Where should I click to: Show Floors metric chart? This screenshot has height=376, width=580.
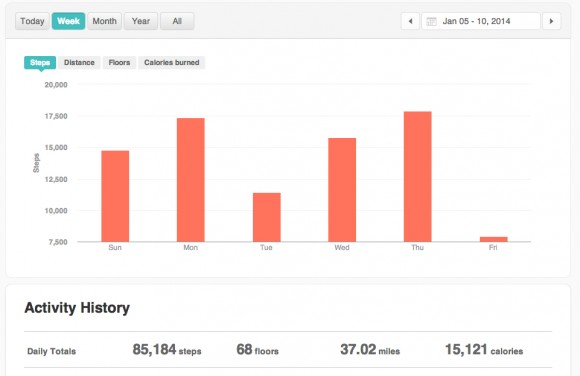[x=119, y=63]
